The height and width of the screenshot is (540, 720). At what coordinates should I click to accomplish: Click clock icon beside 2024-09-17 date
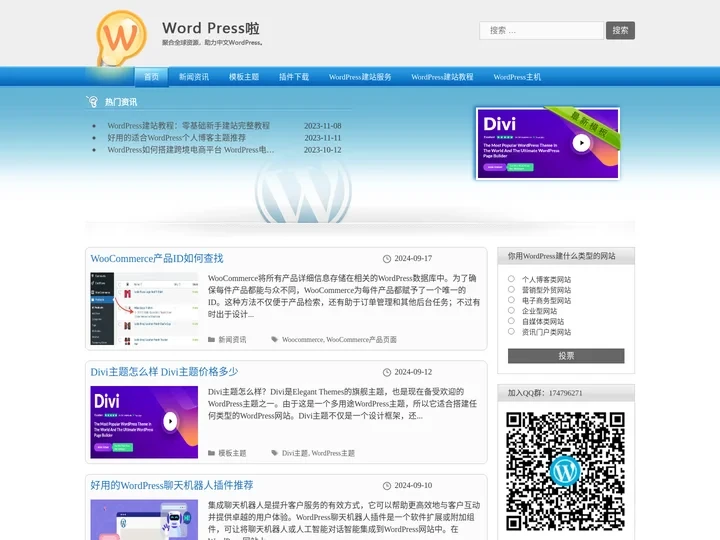(387, 259)
